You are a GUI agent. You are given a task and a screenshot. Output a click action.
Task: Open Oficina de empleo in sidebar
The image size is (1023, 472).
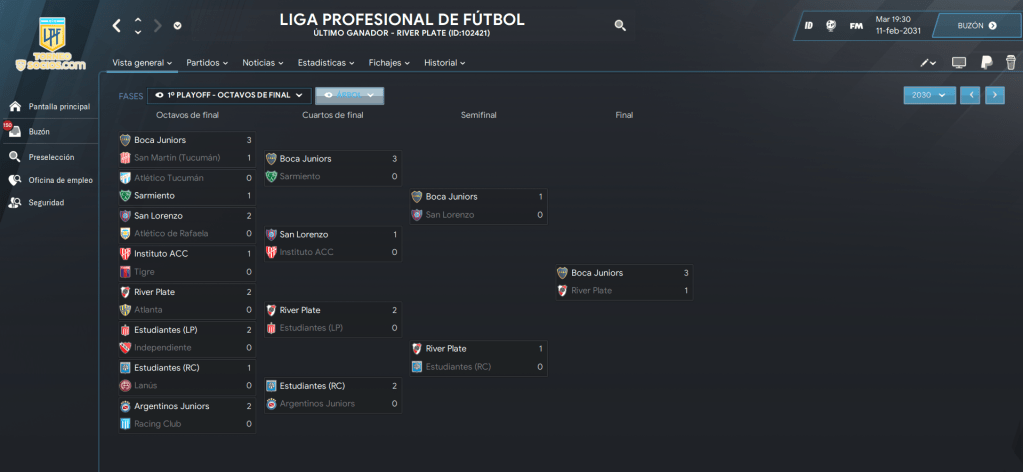(59, 180)
